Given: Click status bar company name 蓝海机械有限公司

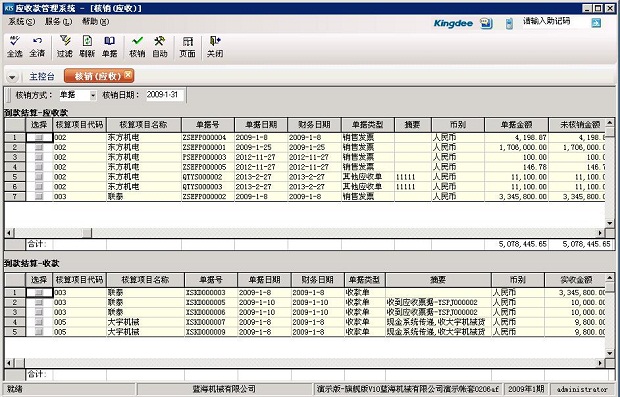Looking at the screenshot, I should 224,389.
